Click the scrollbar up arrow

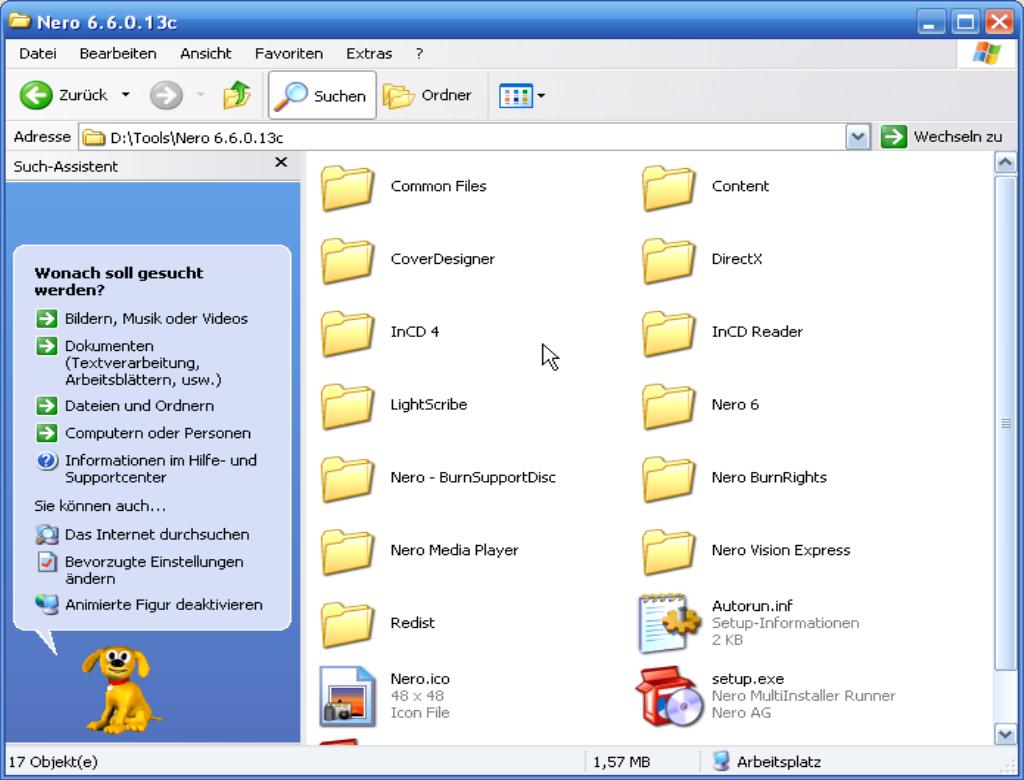click(x=1006, y=162)
